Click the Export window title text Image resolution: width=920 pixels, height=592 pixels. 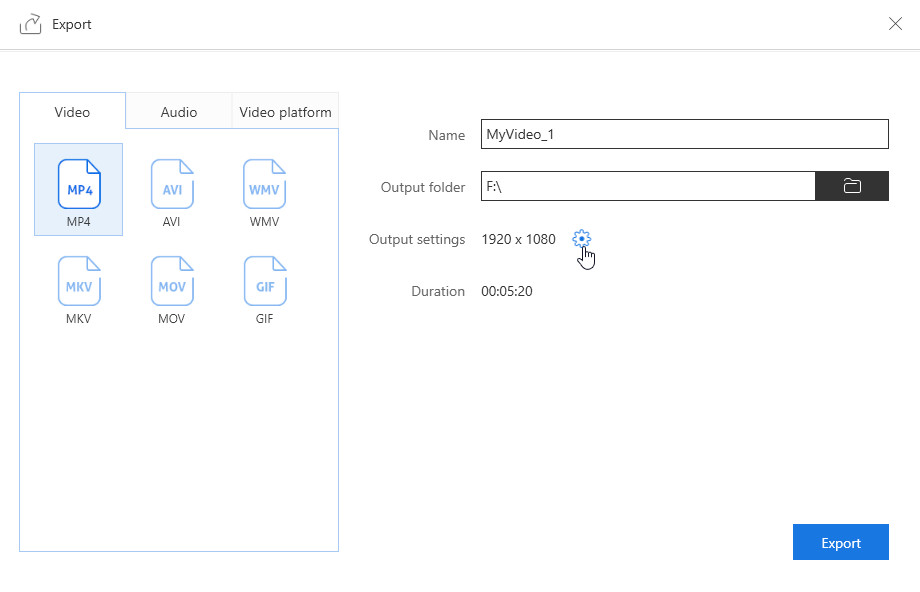click(x=72, y=24)
